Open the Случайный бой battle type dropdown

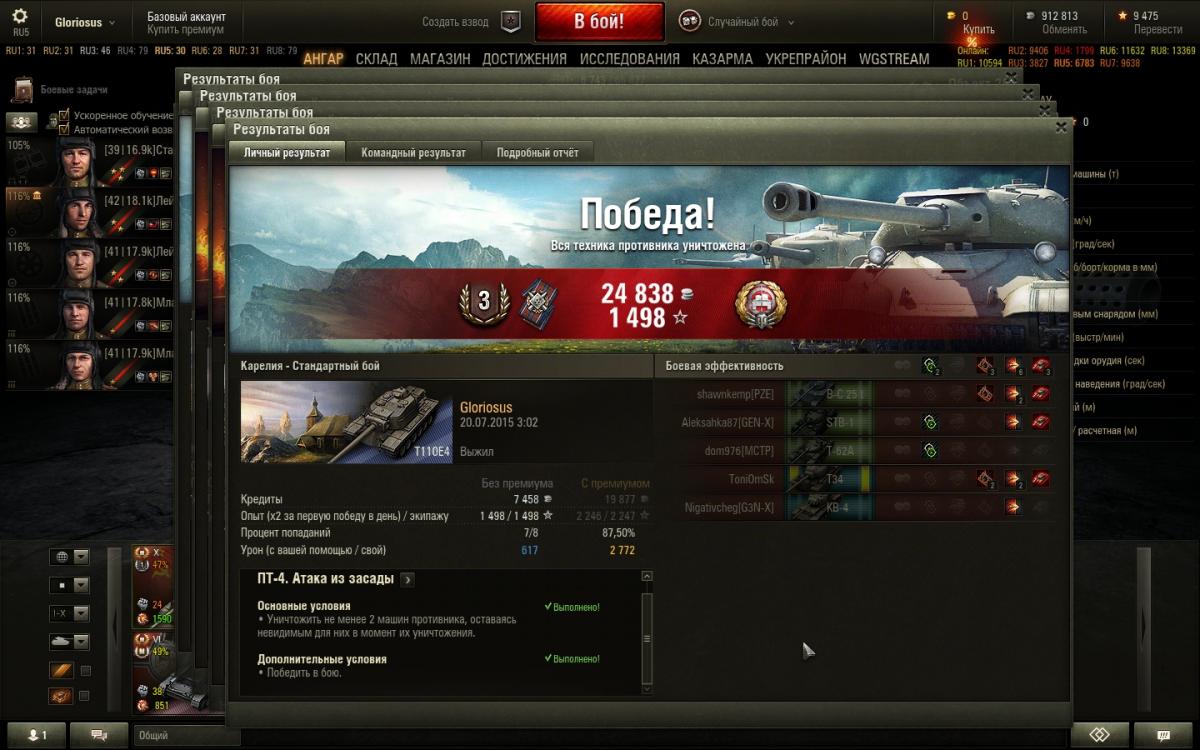point(738,22)
